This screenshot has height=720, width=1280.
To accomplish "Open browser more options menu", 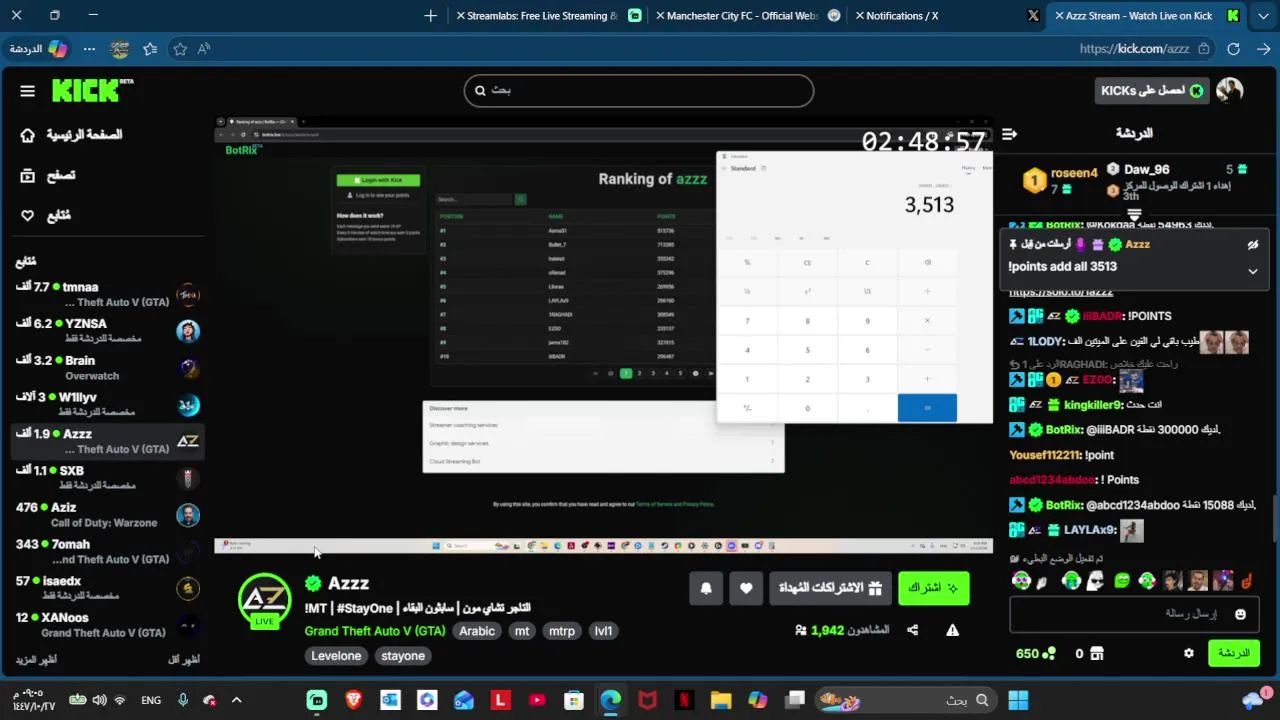I will point(90,49).
